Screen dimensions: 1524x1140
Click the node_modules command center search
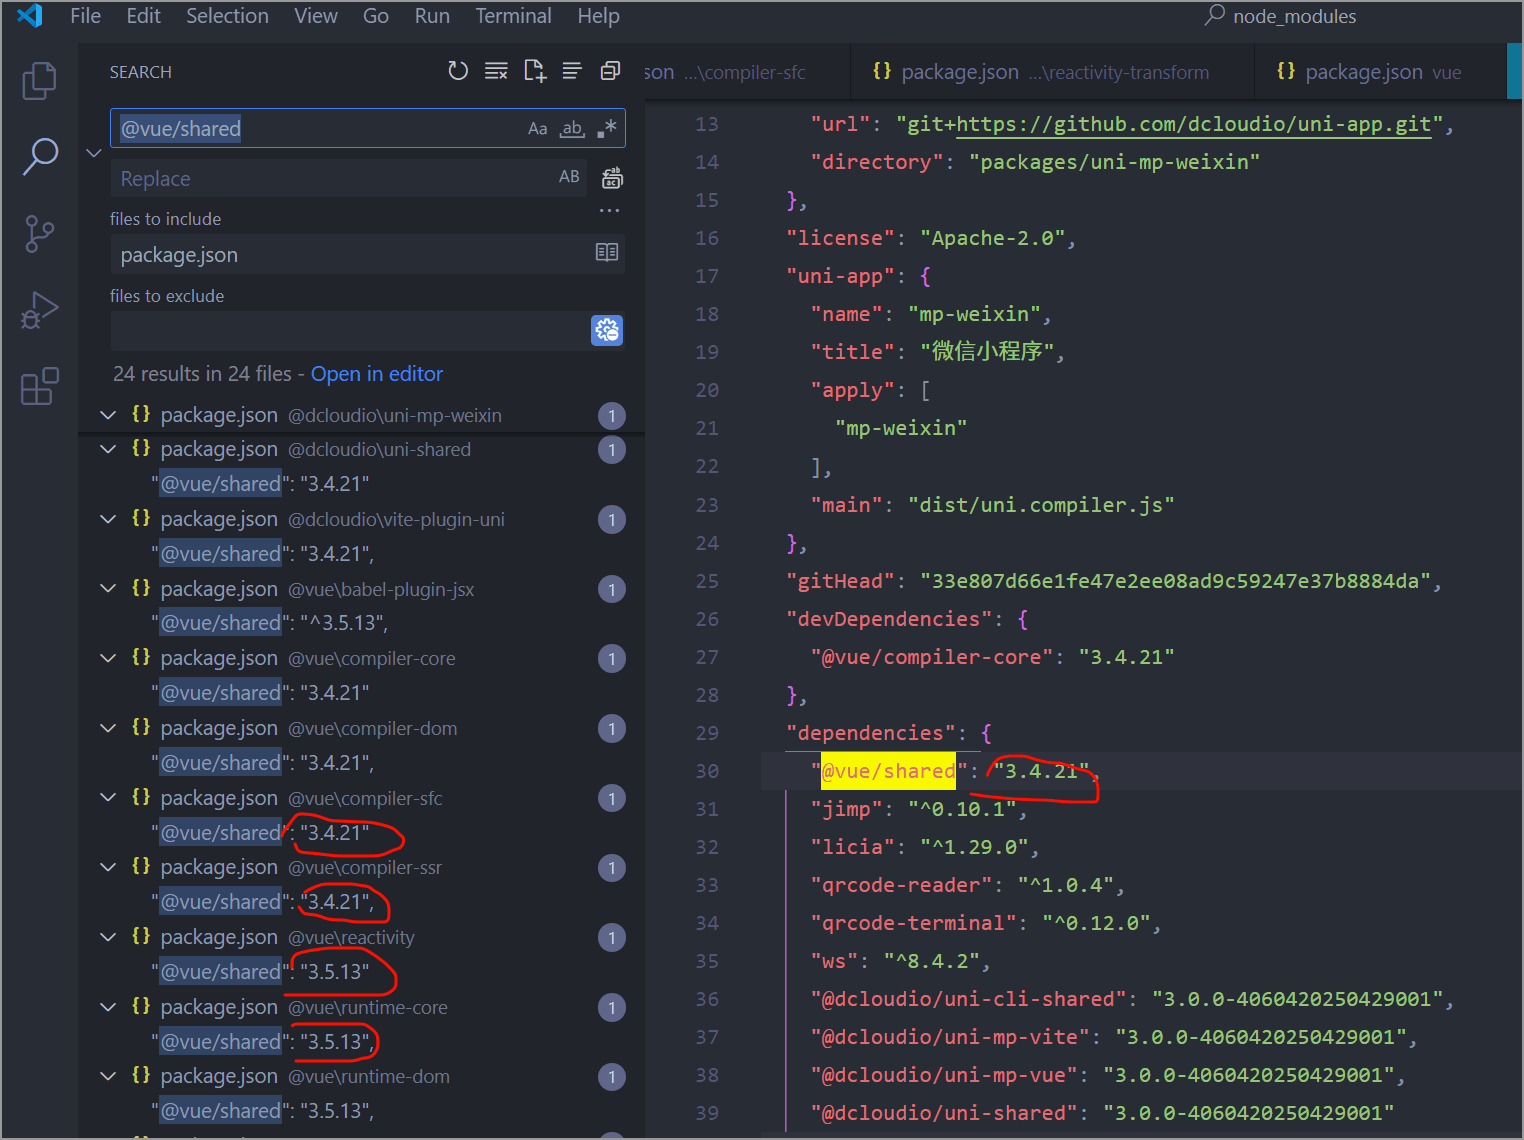click(1280, 16)
